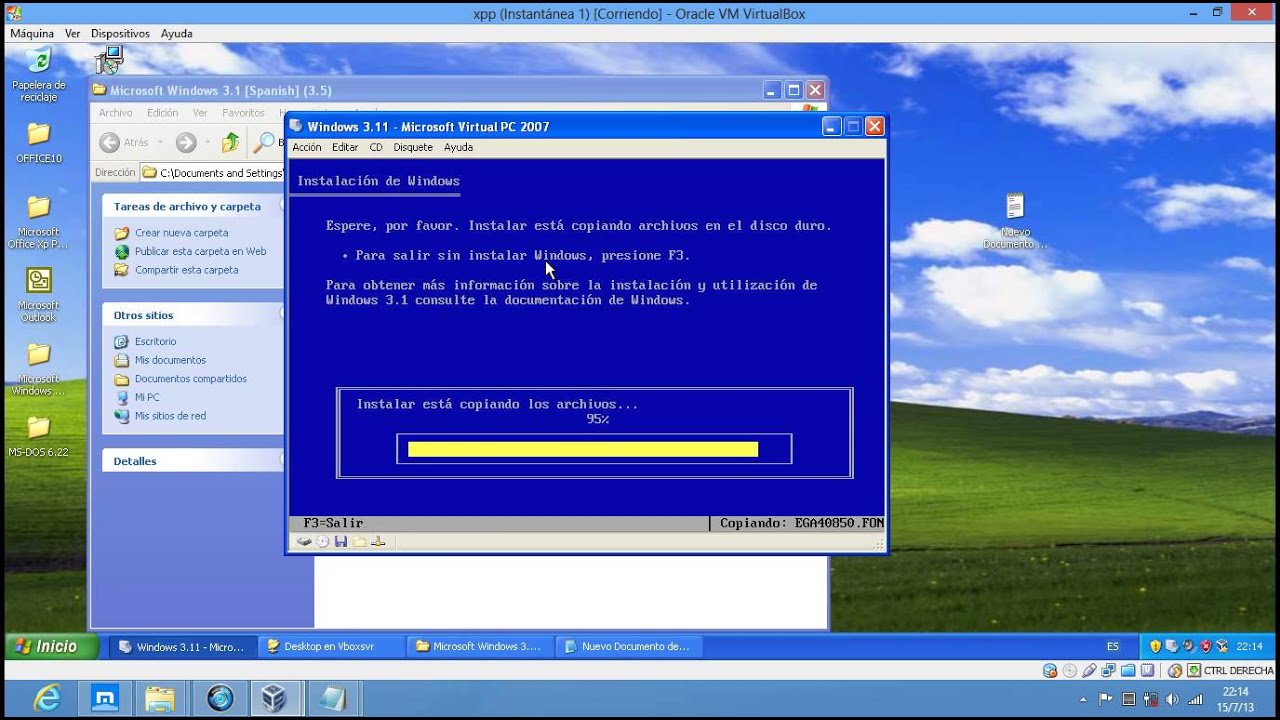
Task: Open Internet Explorer from host taskbar
Action: pos(47,697)
